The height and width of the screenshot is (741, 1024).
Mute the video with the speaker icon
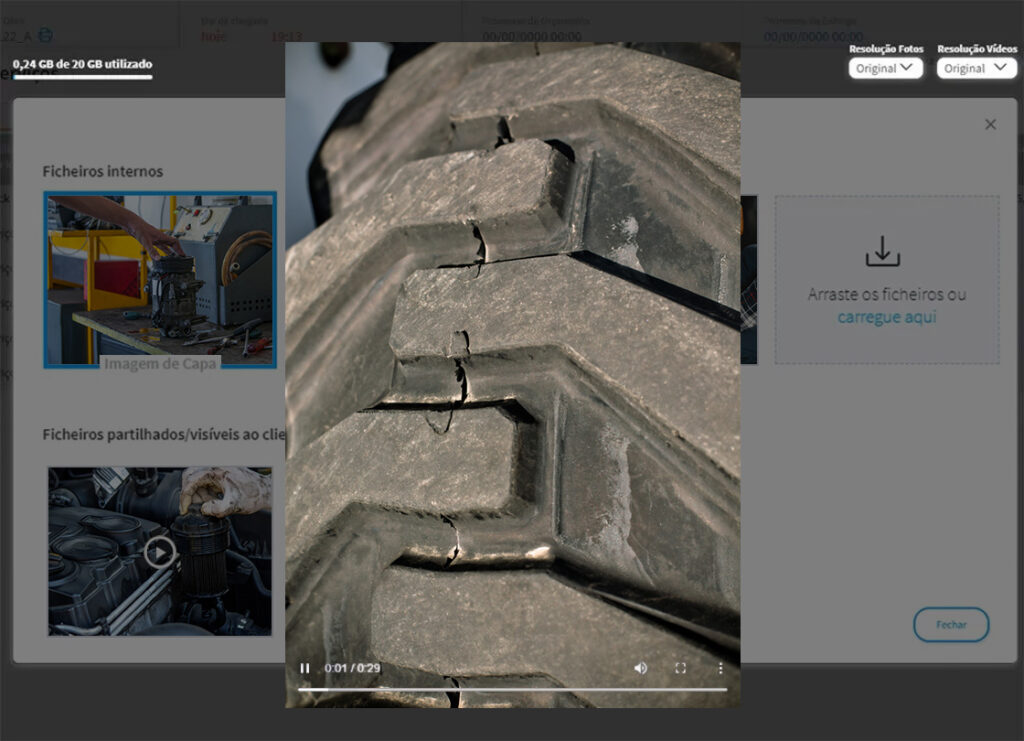pyautogui.click(x=640, y=668)
